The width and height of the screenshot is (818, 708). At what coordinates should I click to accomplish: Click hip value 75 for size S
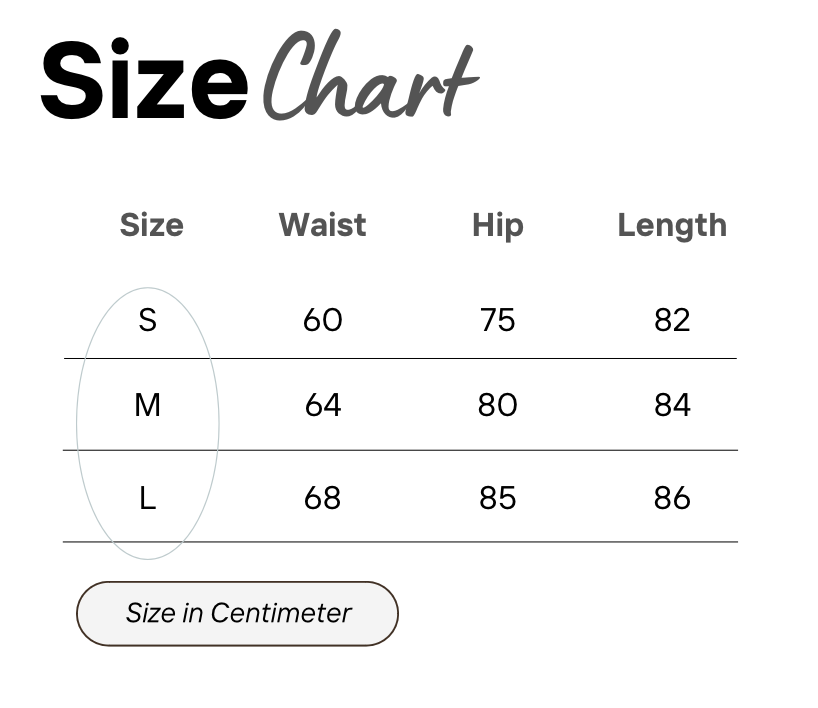(498, 320)
